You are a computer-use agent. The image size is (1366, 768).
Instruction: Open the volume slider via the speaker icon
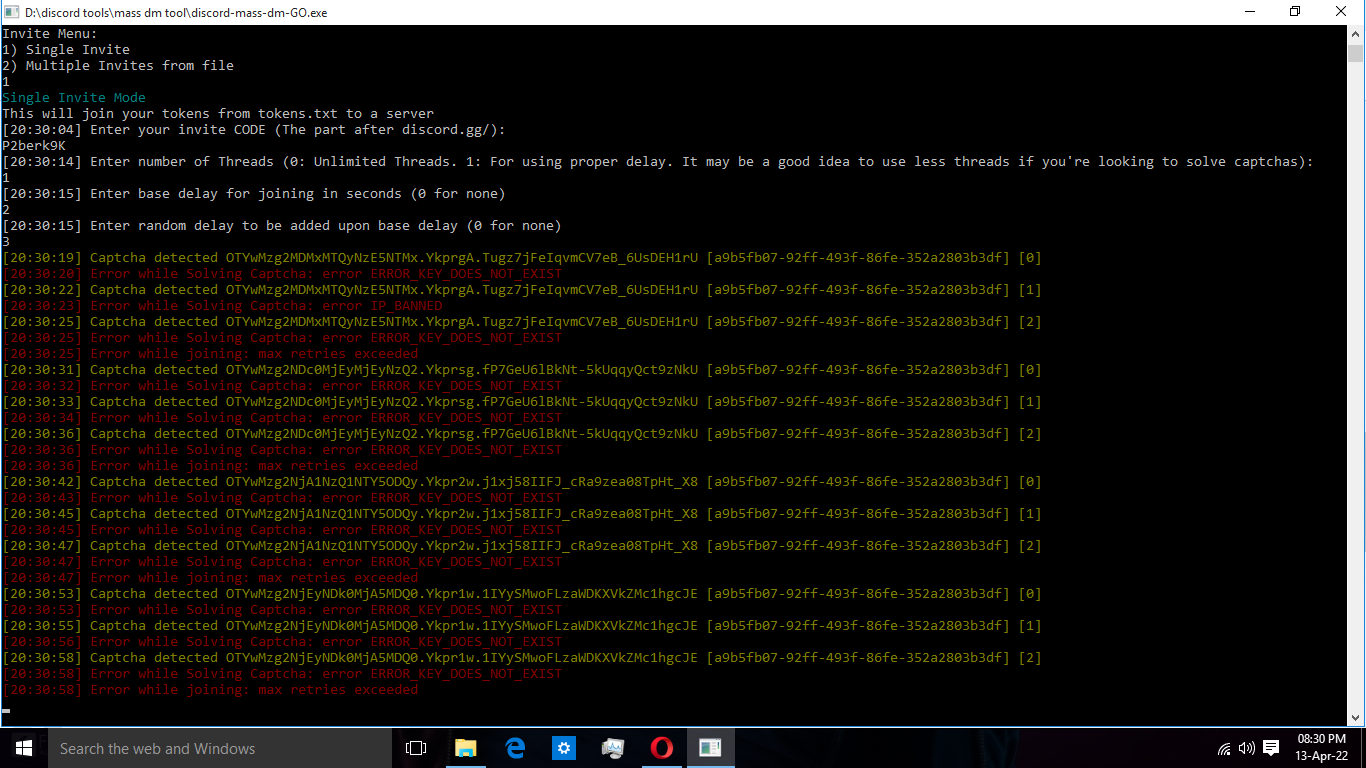tap(1245, 748)
